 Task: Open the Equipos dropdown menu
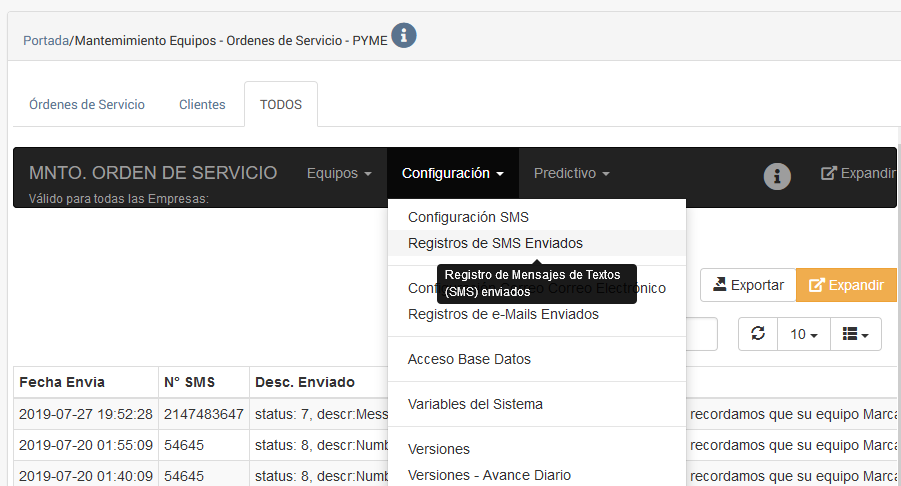tap(339, 173)
